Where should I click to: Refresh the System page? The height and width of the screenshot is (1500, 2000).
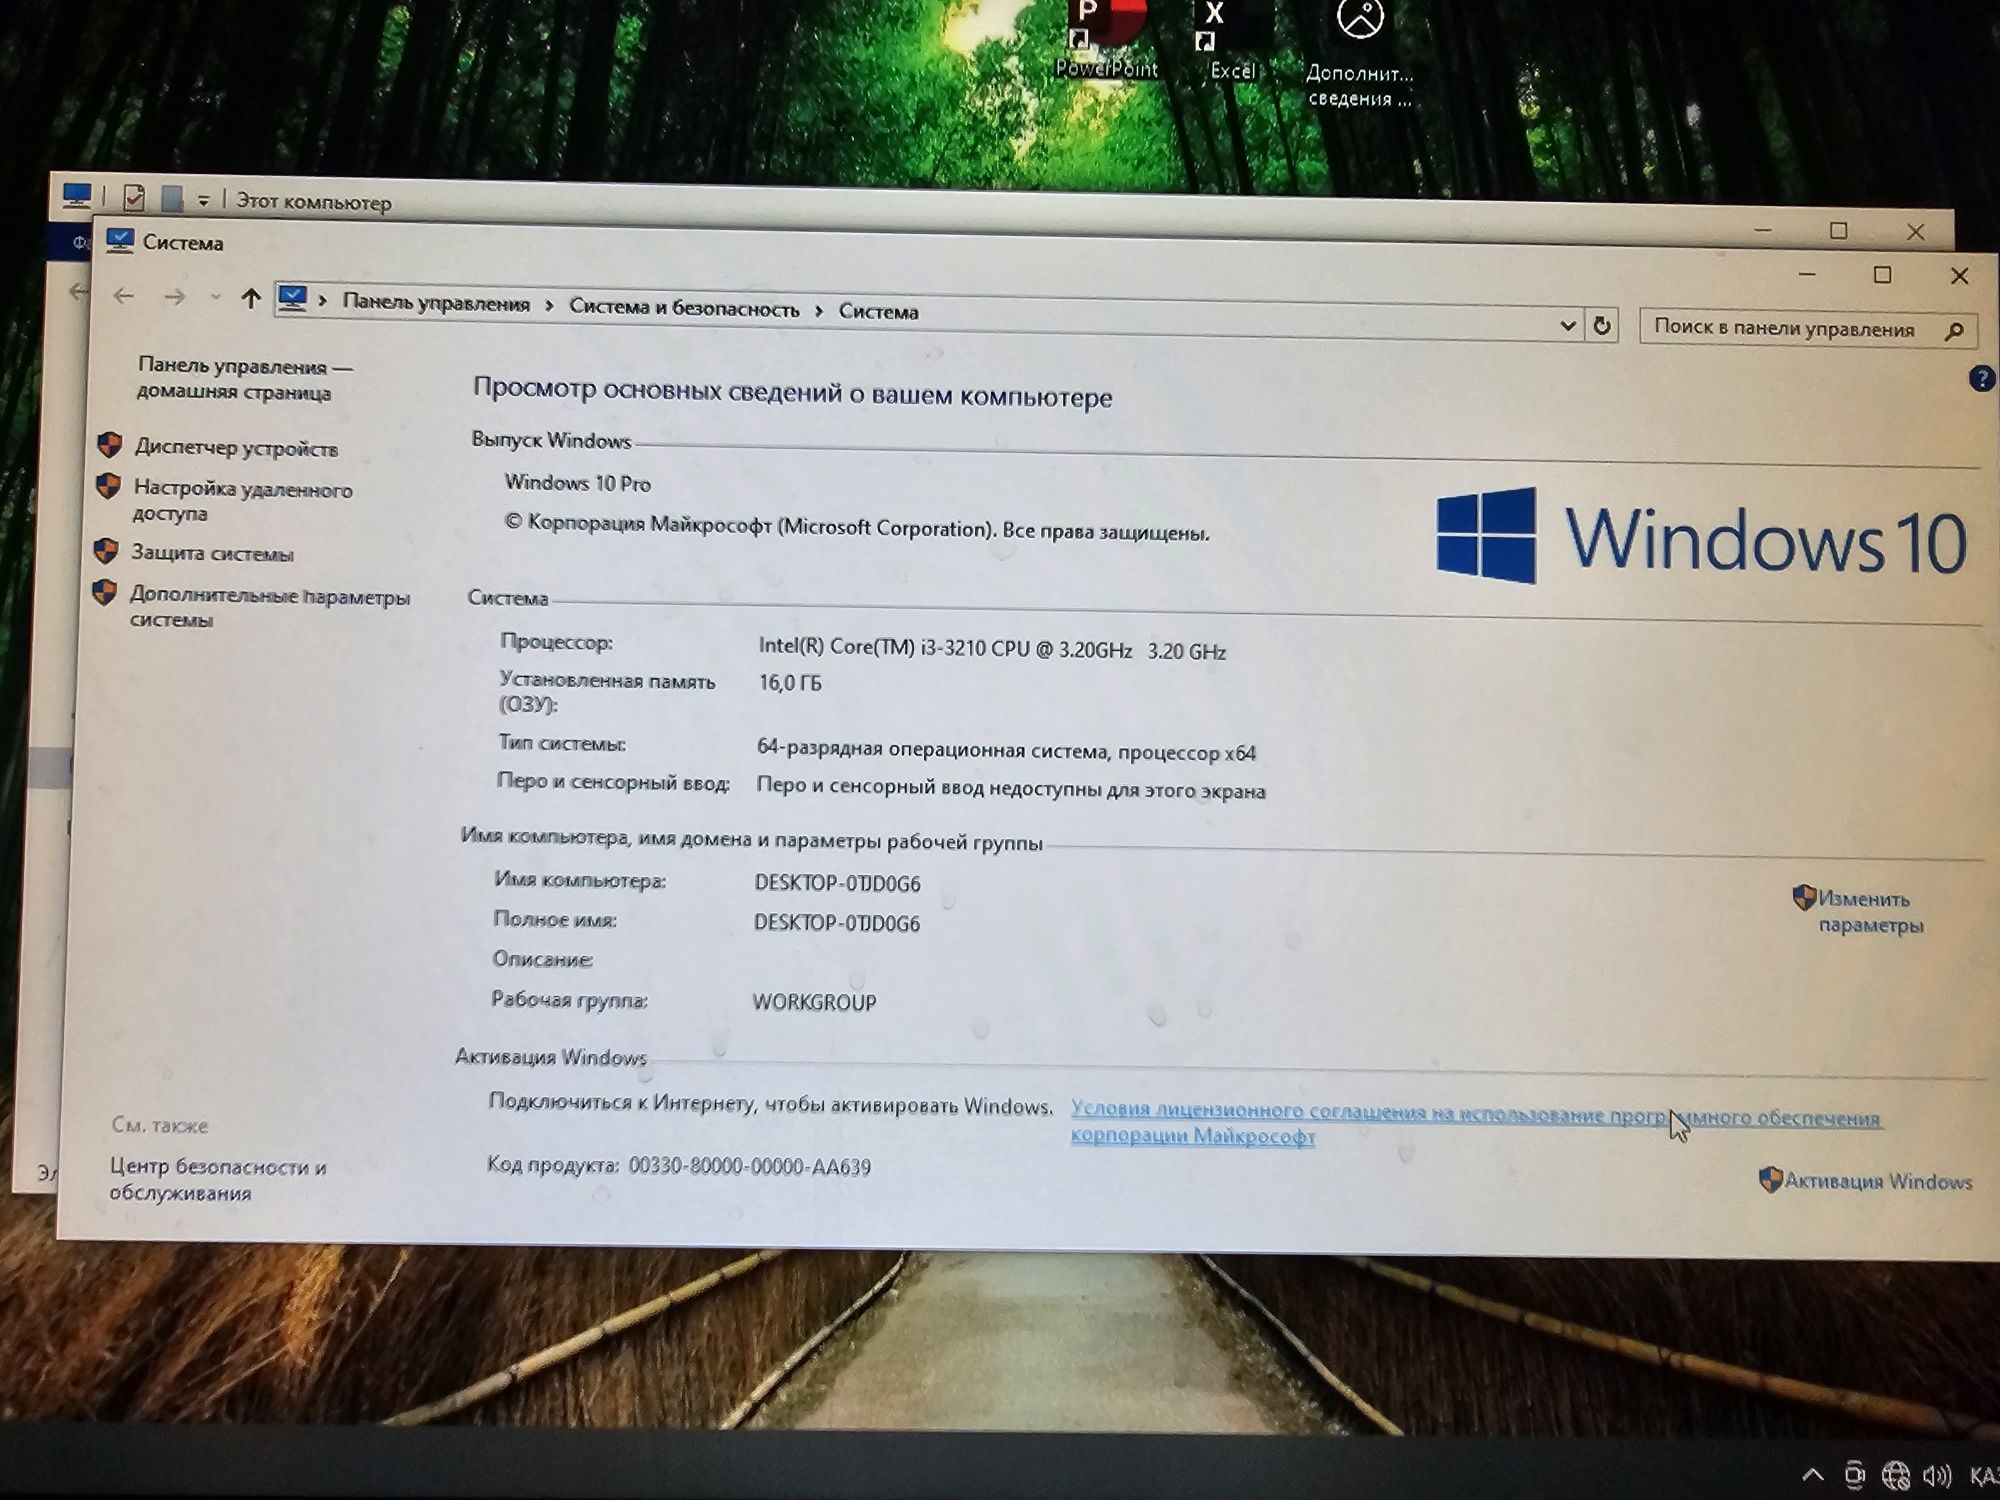click(1602, 326)
